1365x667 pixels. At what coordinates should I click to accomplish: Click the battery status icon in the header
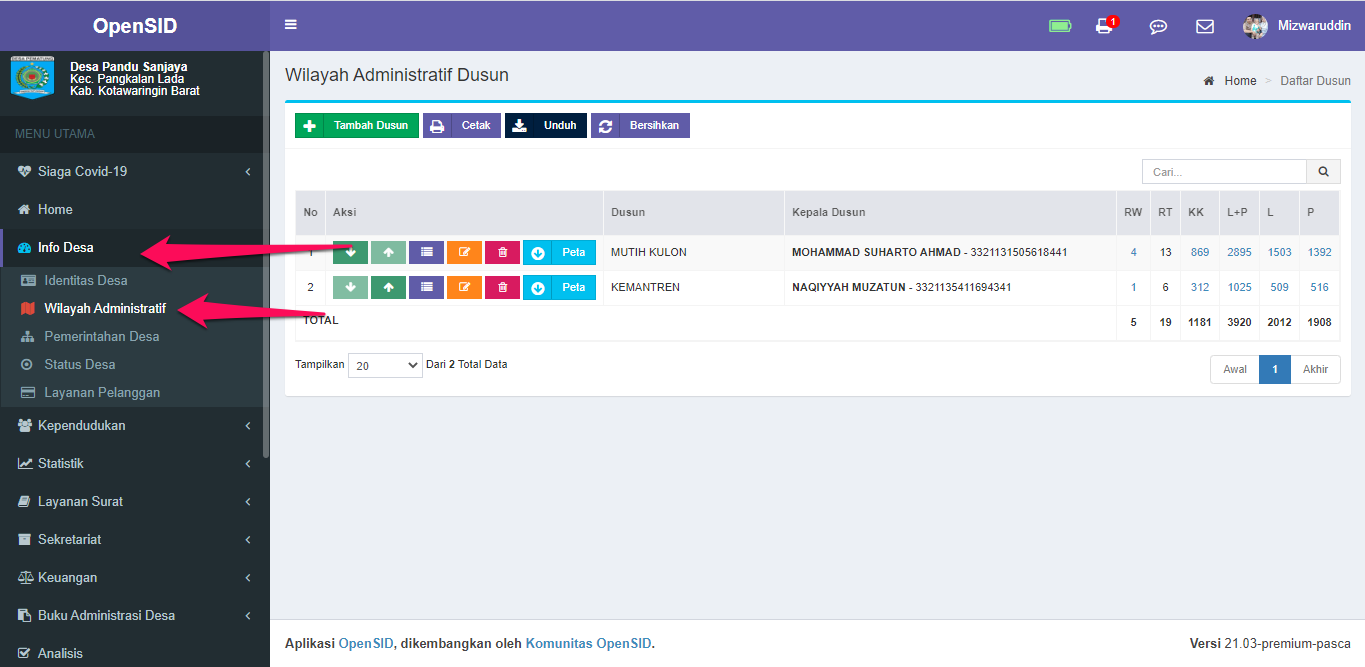1059,24
